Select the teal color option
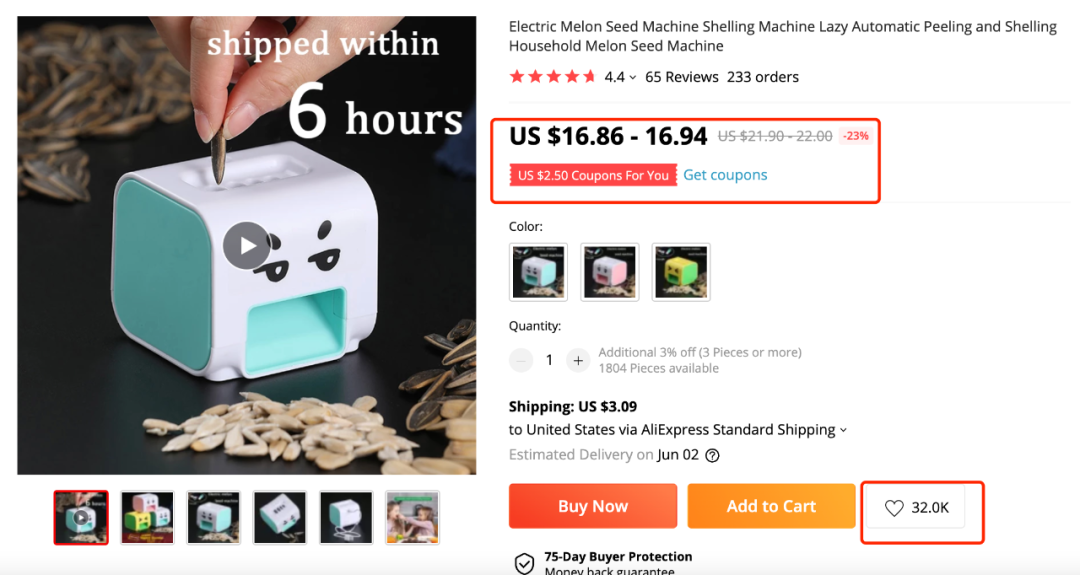 click(538, 272)
